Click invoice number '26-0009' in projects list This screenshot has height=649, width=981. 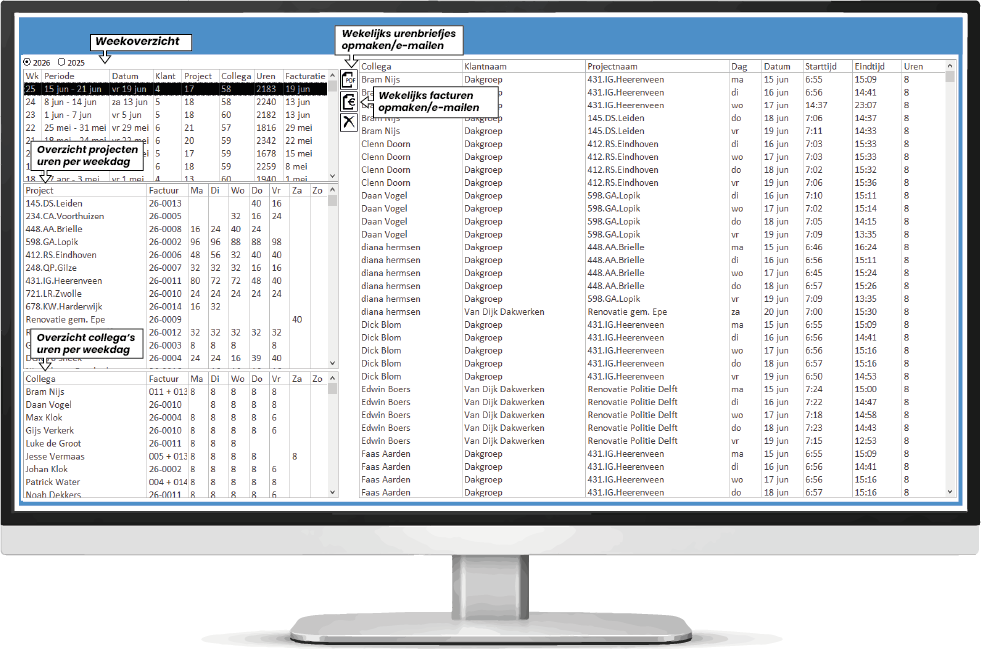tap(165, 319)
